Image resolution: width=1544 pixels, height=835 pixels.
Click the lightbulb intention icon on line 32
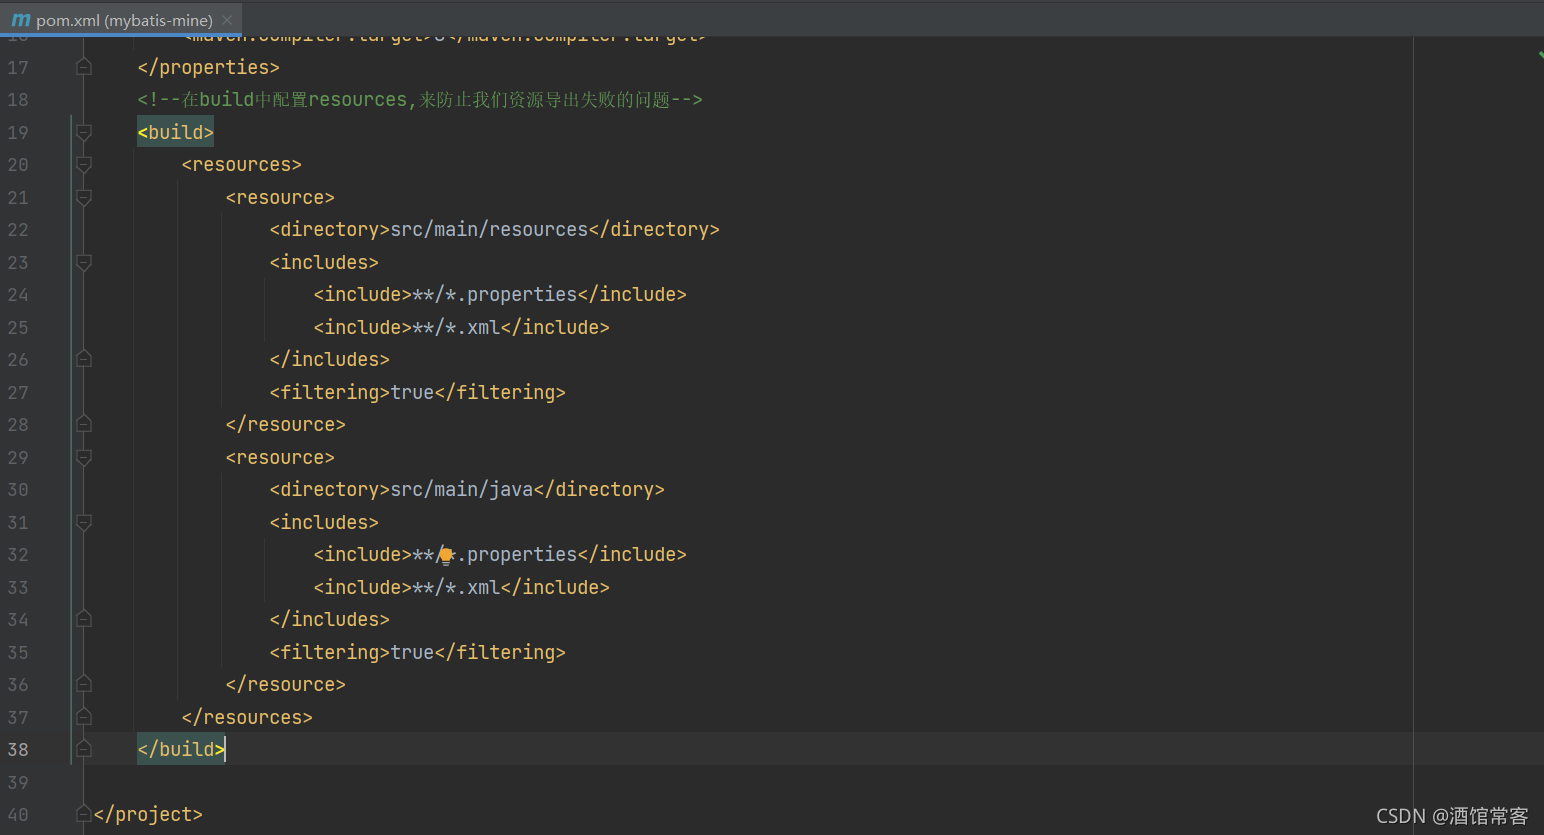coord(446,555)
